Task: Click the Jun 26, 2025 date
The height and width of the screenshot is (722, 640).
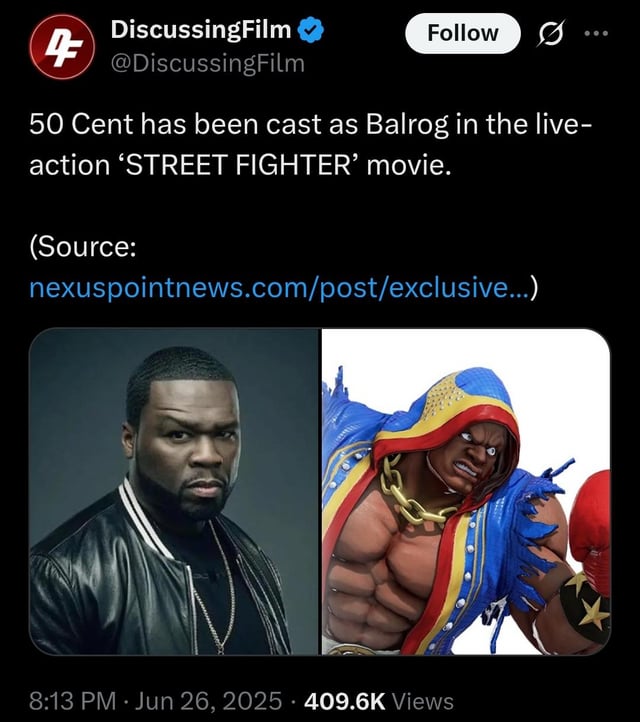Action: 208,701
